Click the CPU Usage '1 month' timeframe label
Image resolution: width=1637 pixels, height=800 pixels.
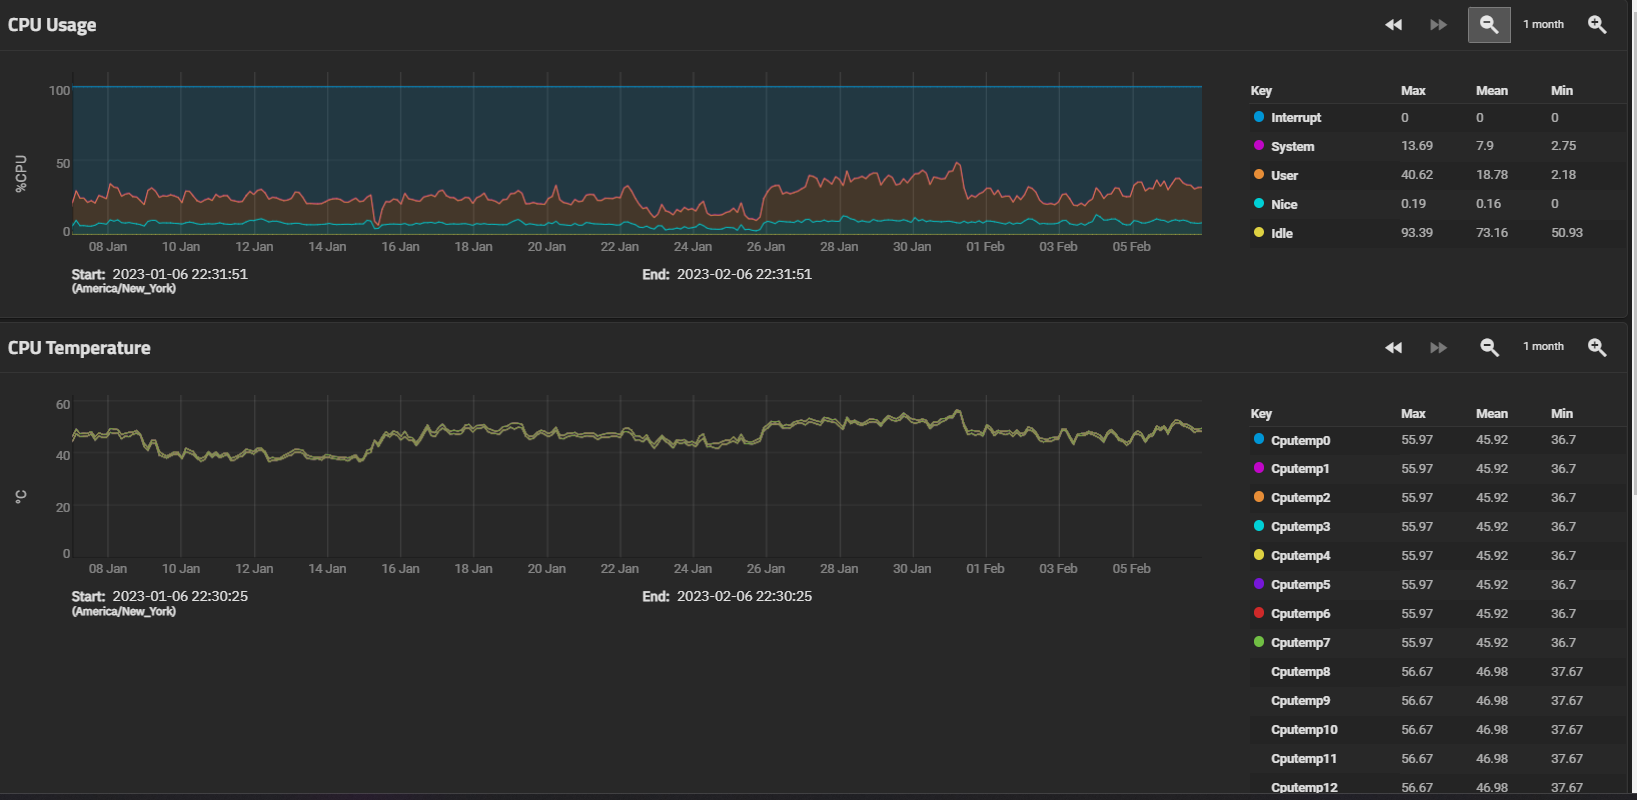point(1543,25)
